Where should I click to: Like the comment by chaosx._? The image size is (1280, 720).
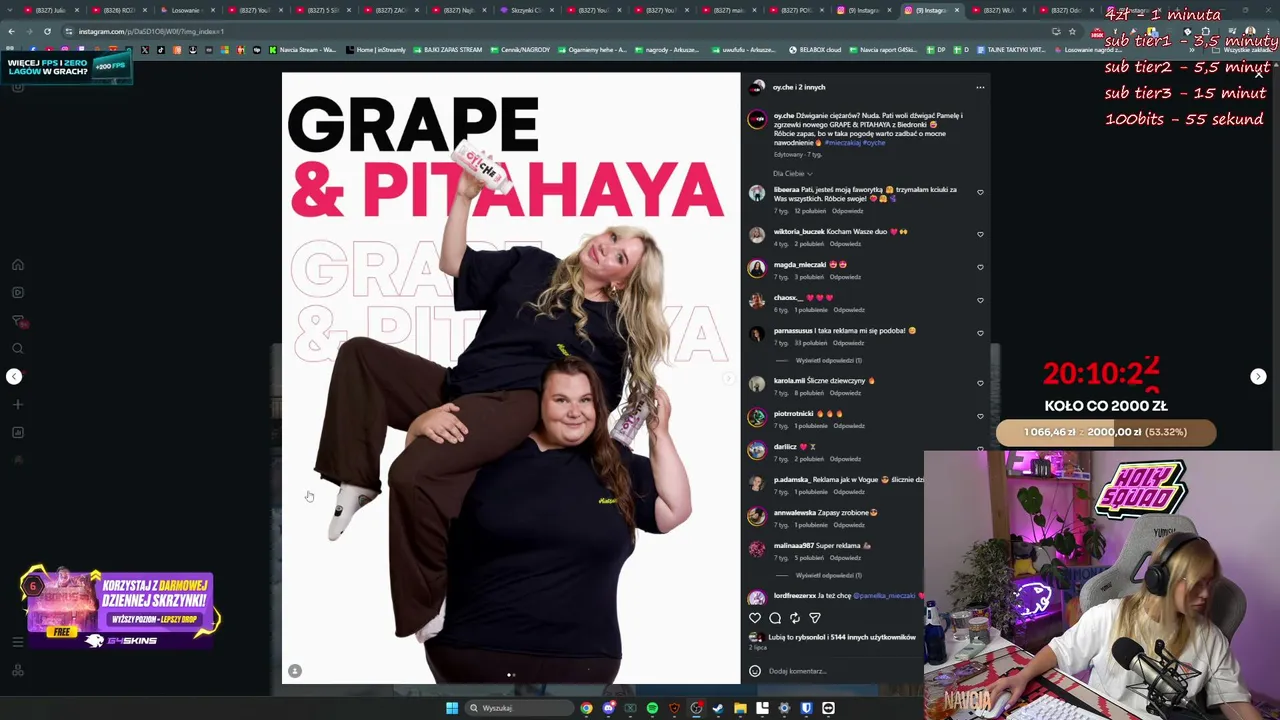[x=980, y=300]
